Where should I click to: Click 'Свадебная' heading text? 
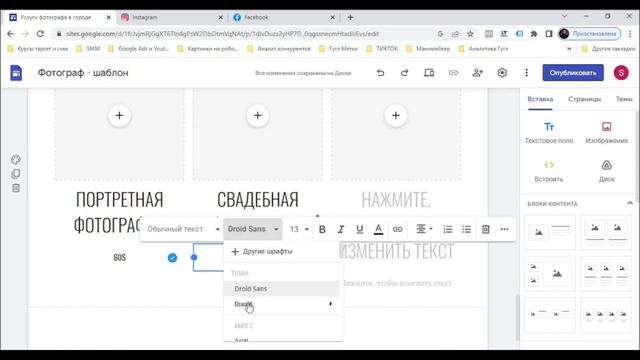point(258,200)
